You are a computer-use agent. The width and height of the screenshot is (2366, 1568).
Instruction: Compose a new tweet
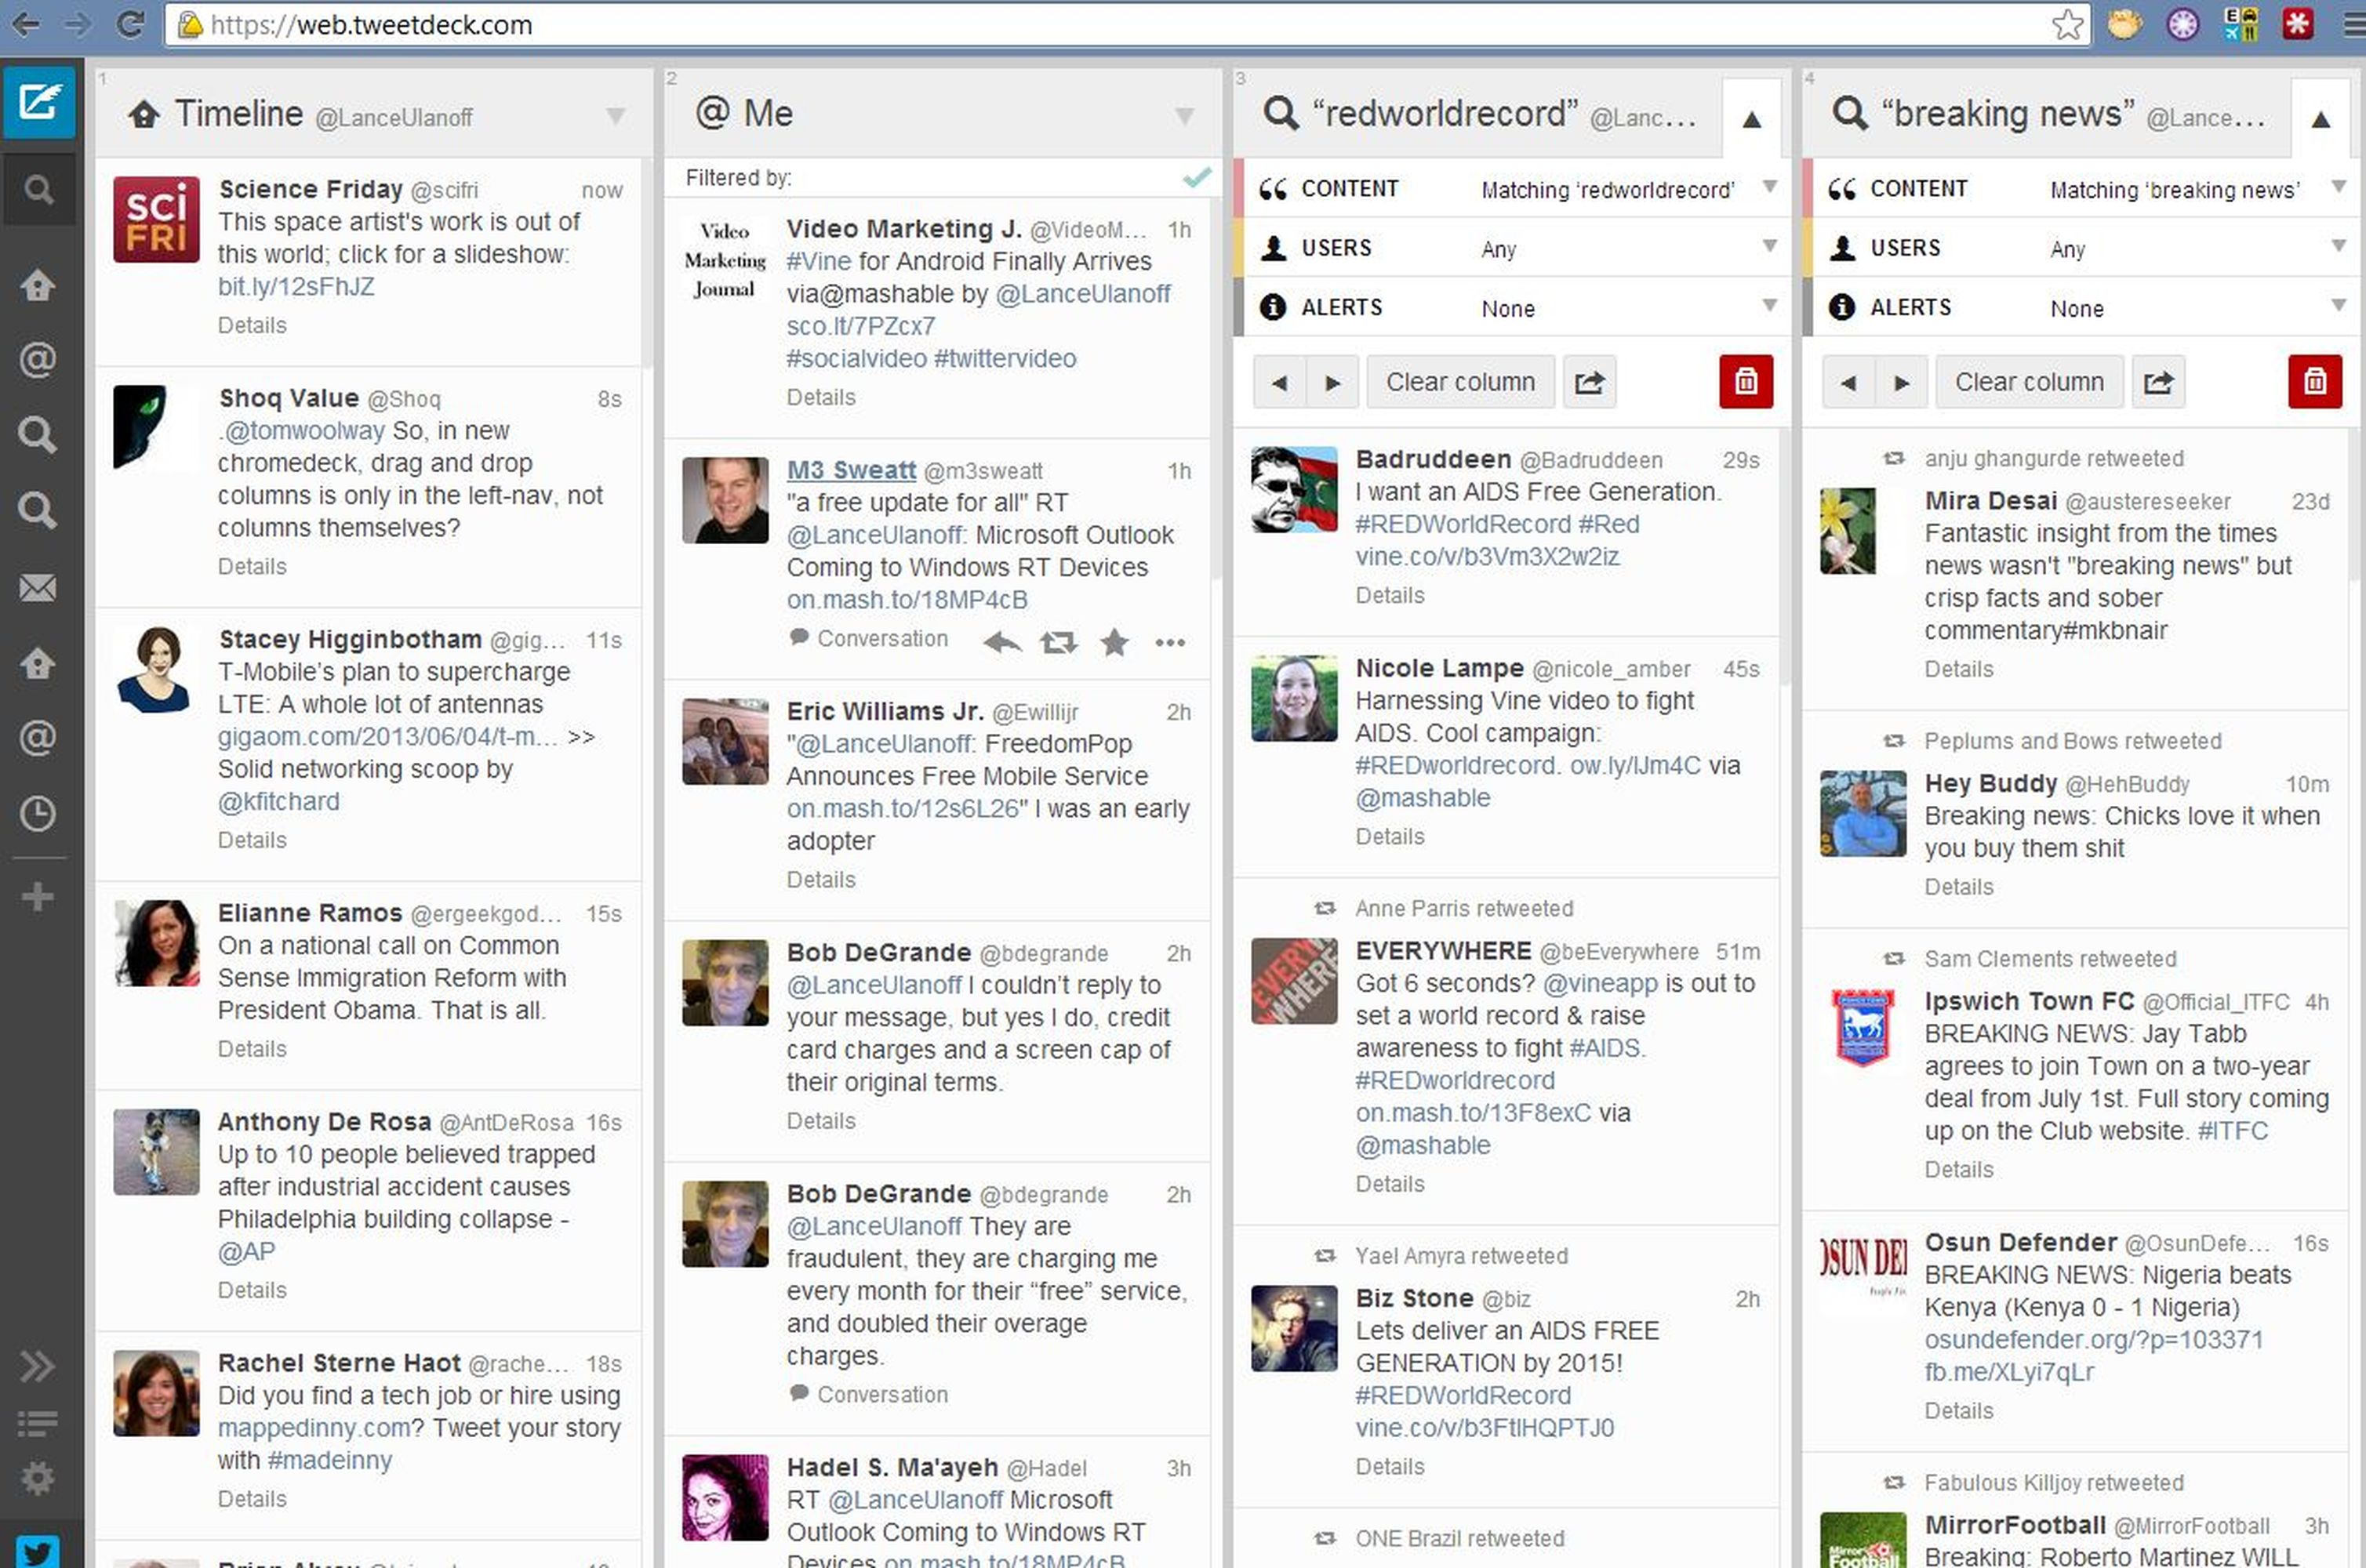pyautogui.click(x=39, y=103)
